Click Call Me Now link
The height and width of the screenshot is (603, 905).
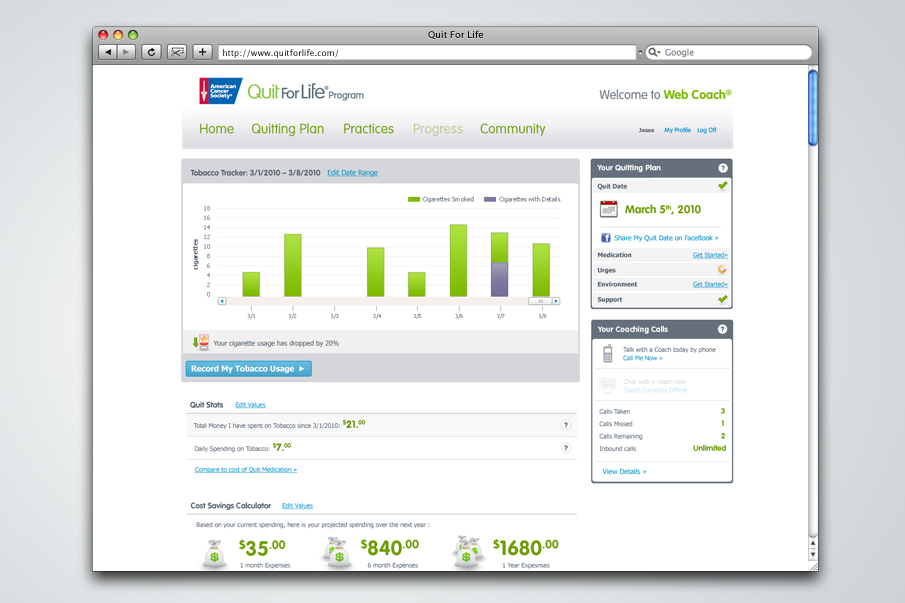[642, 358]
